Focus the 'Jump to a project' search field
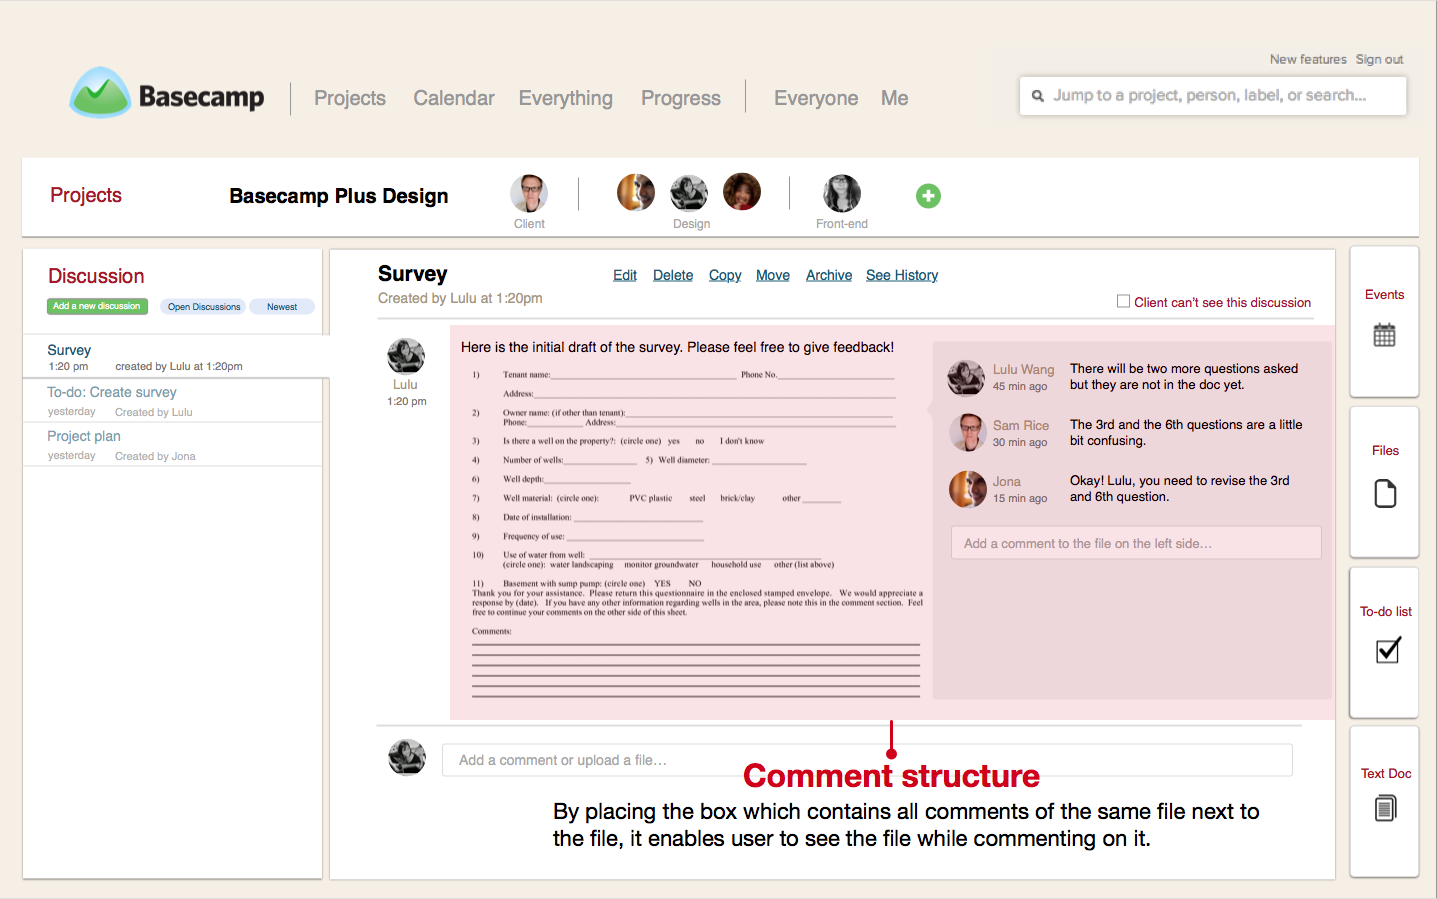1437x899 pixels. (1213, 96)
